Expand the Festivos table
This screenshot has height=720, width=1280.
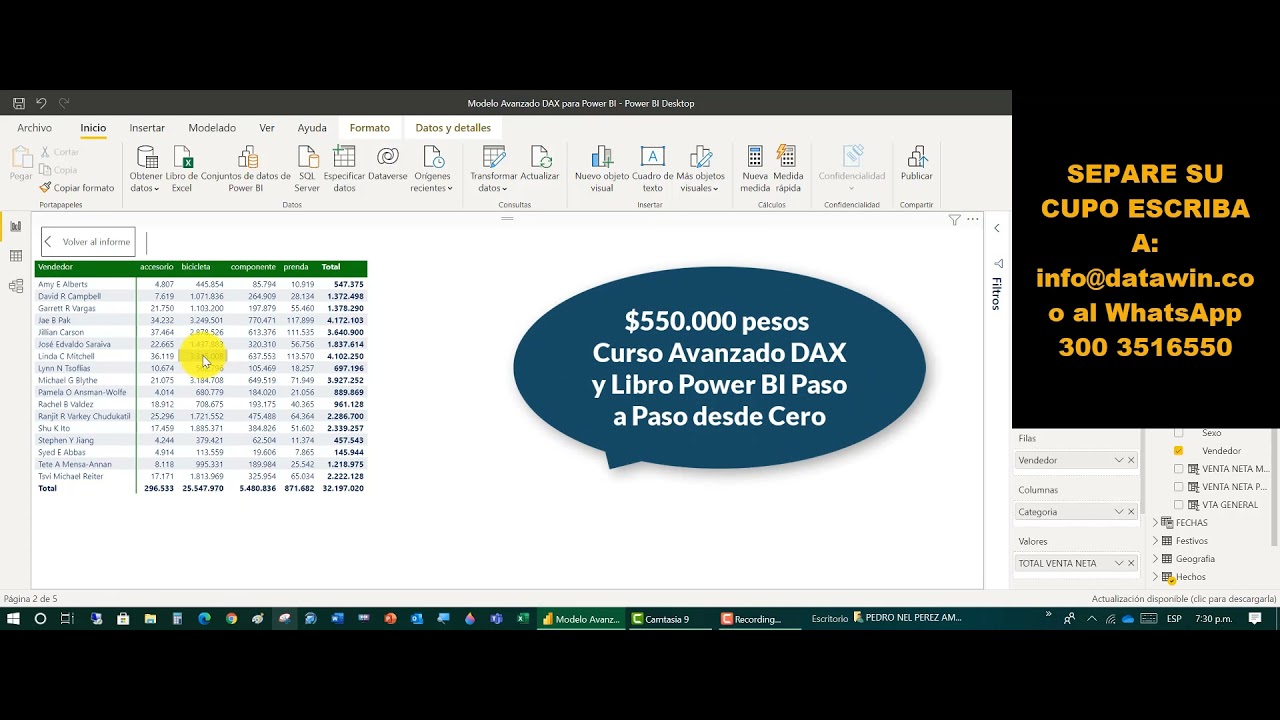[x=1156, y=541]
